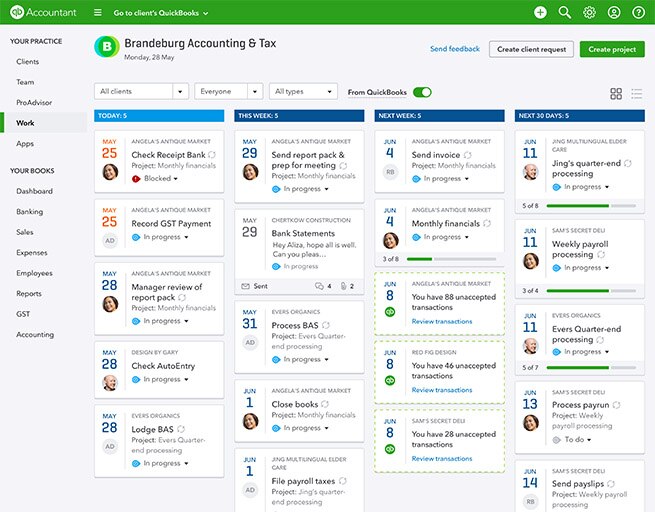This screenshot has width=655, height=512.
Task: Open the hamburger navigation menu
Action: (x=98, y=13)
